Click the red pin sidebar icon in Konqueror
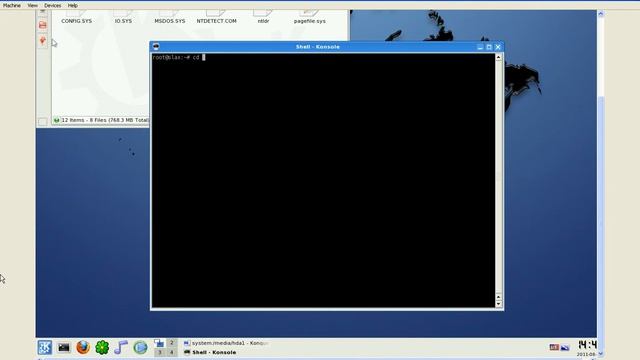Screen dimensions: 640x360 [42, 40]
